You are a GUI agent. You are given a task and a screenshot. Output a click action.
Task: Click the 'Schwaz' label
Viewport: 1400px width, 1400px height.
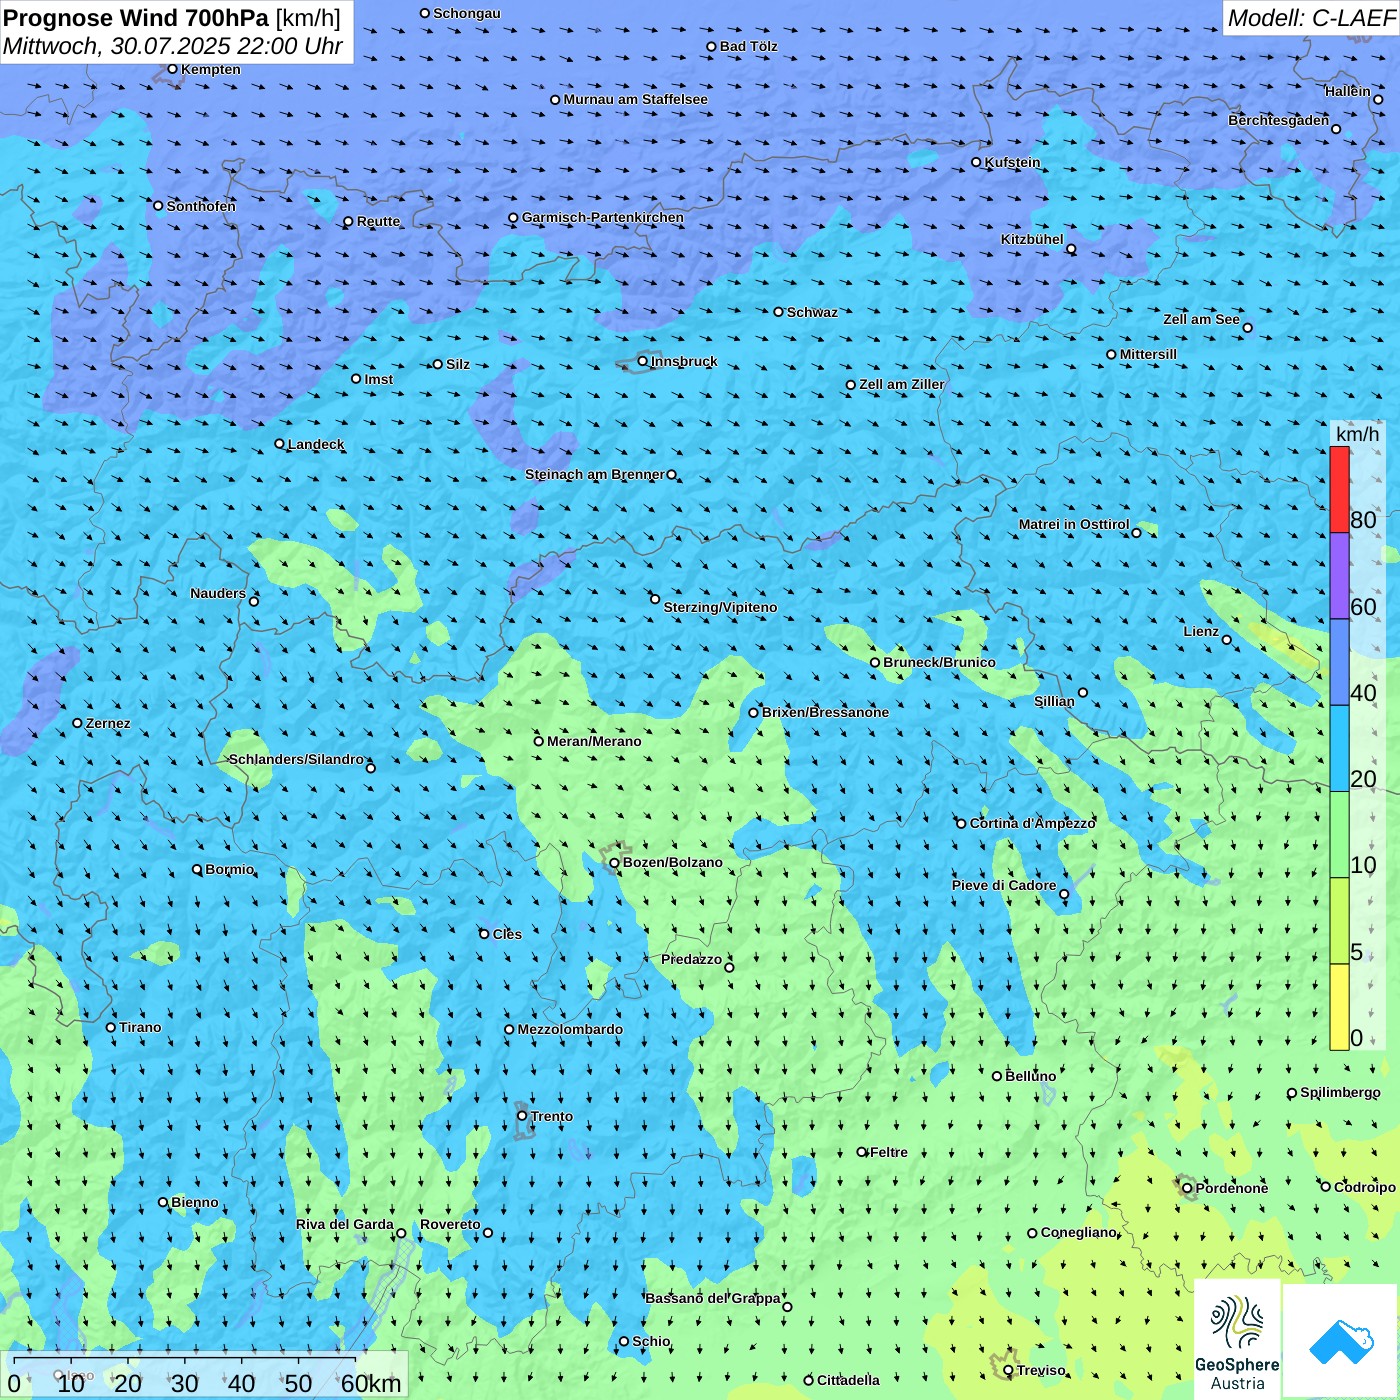click(x=812, y=312)
